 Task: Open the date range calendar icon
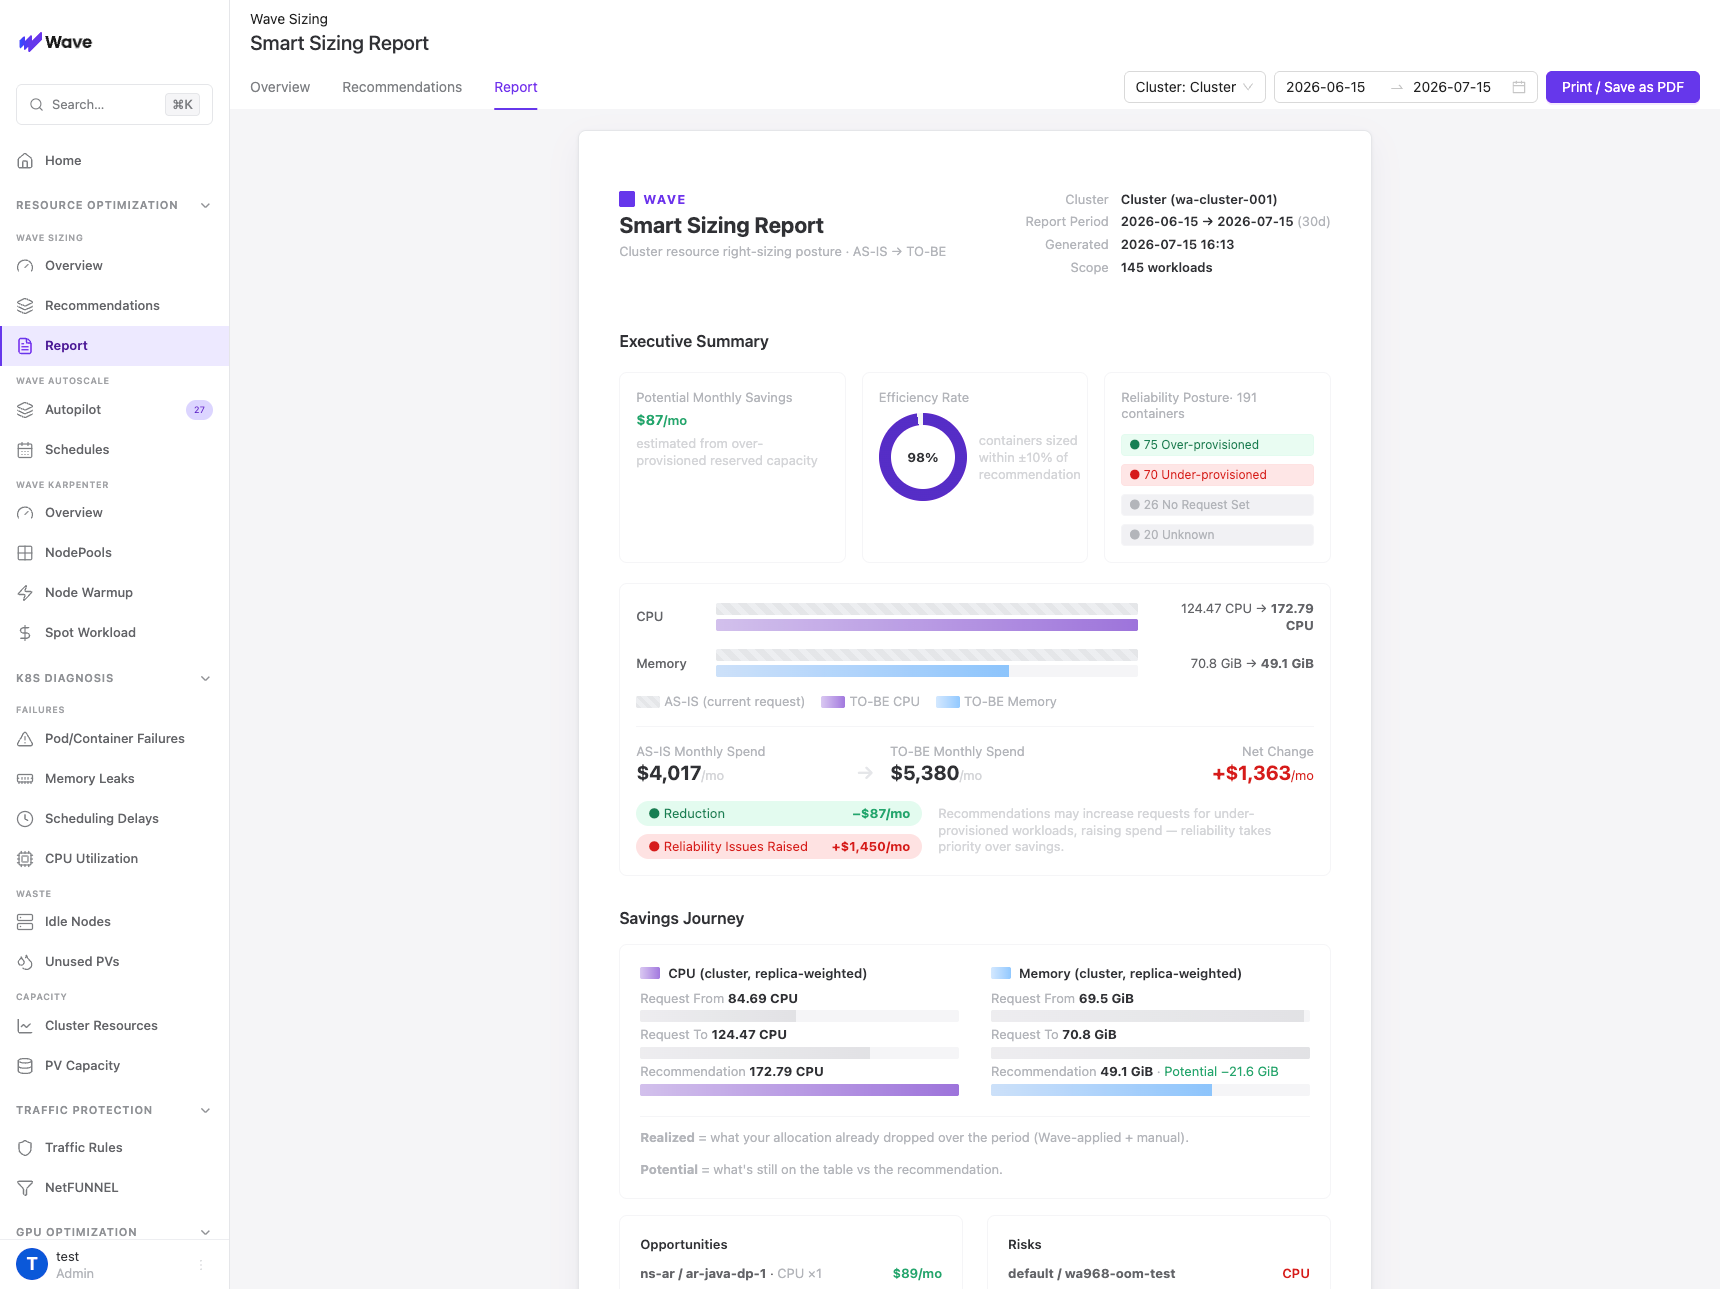(x=1518, y=87)
